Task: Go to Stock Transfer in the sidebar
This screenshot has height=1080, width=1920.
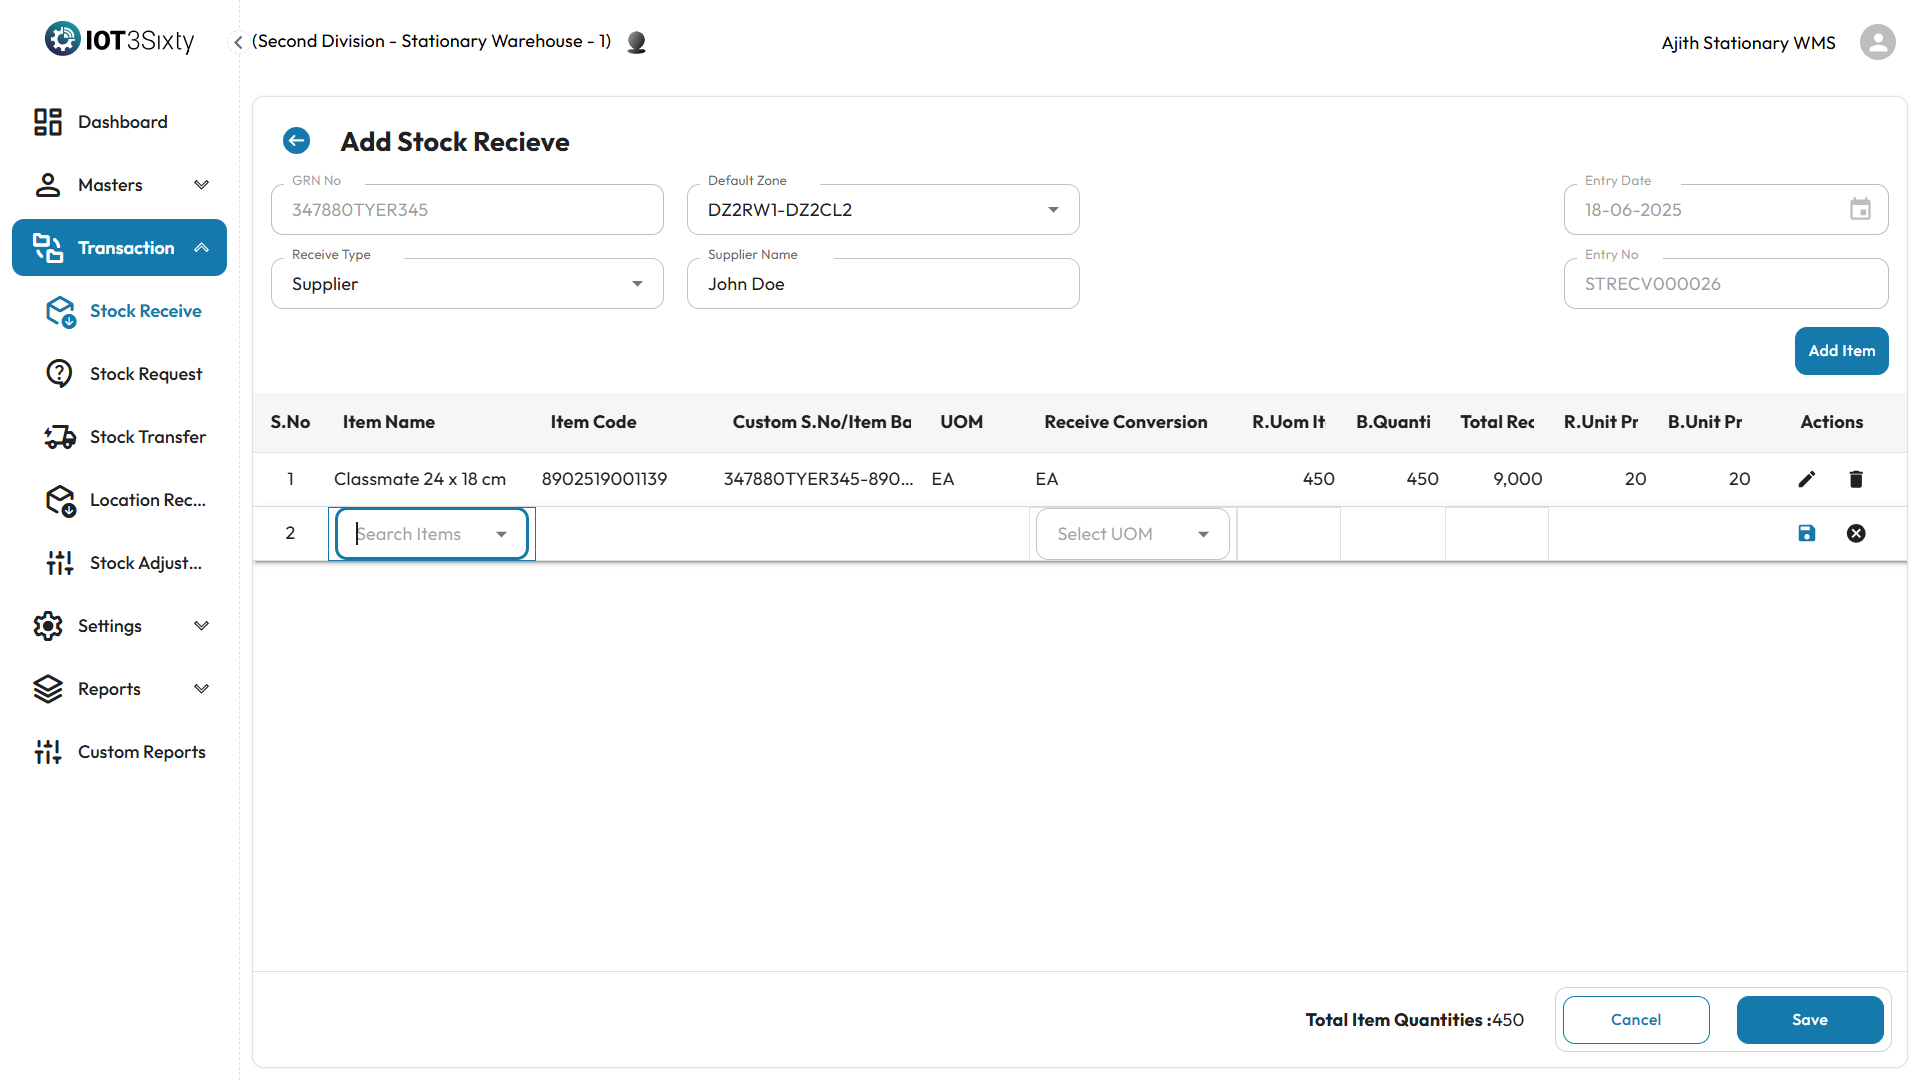Action: click(x=147, y=437)
